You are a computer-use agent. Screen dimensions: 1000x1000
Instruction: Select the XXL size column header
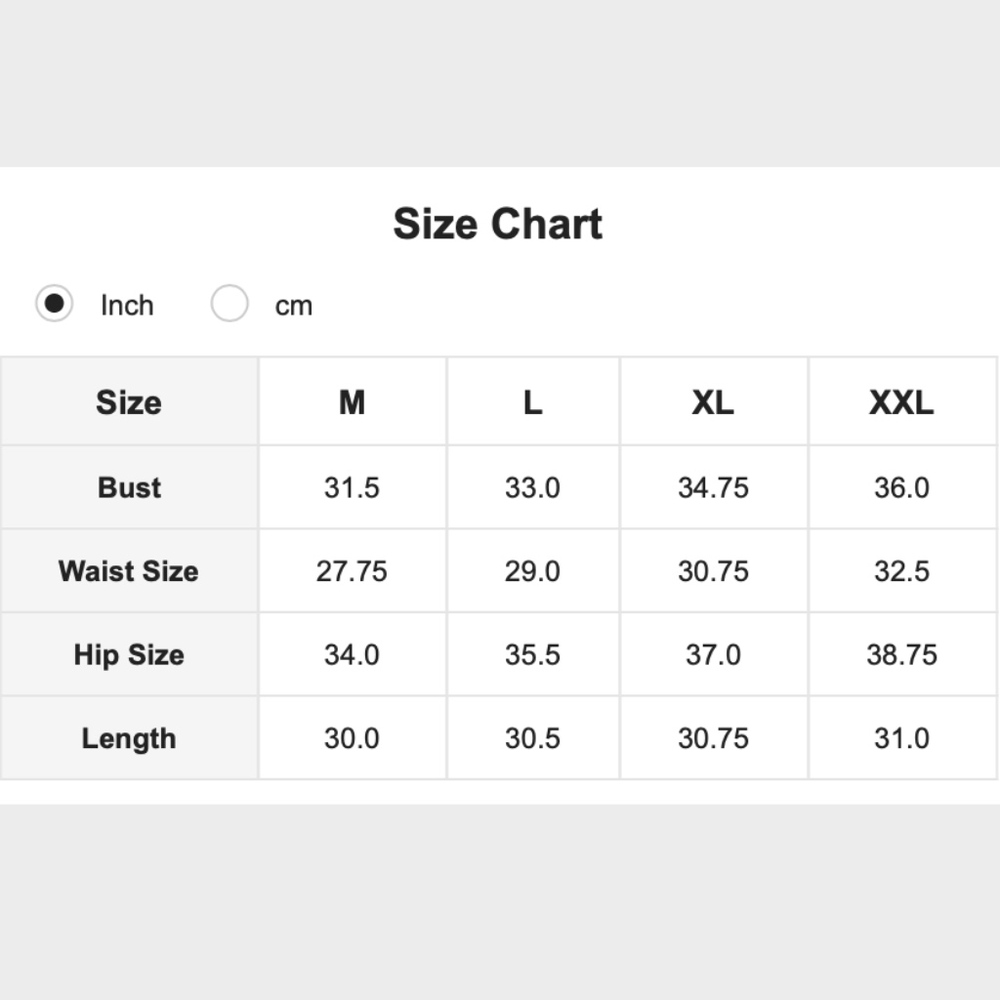pyautogui.click(x=902, y=402)
